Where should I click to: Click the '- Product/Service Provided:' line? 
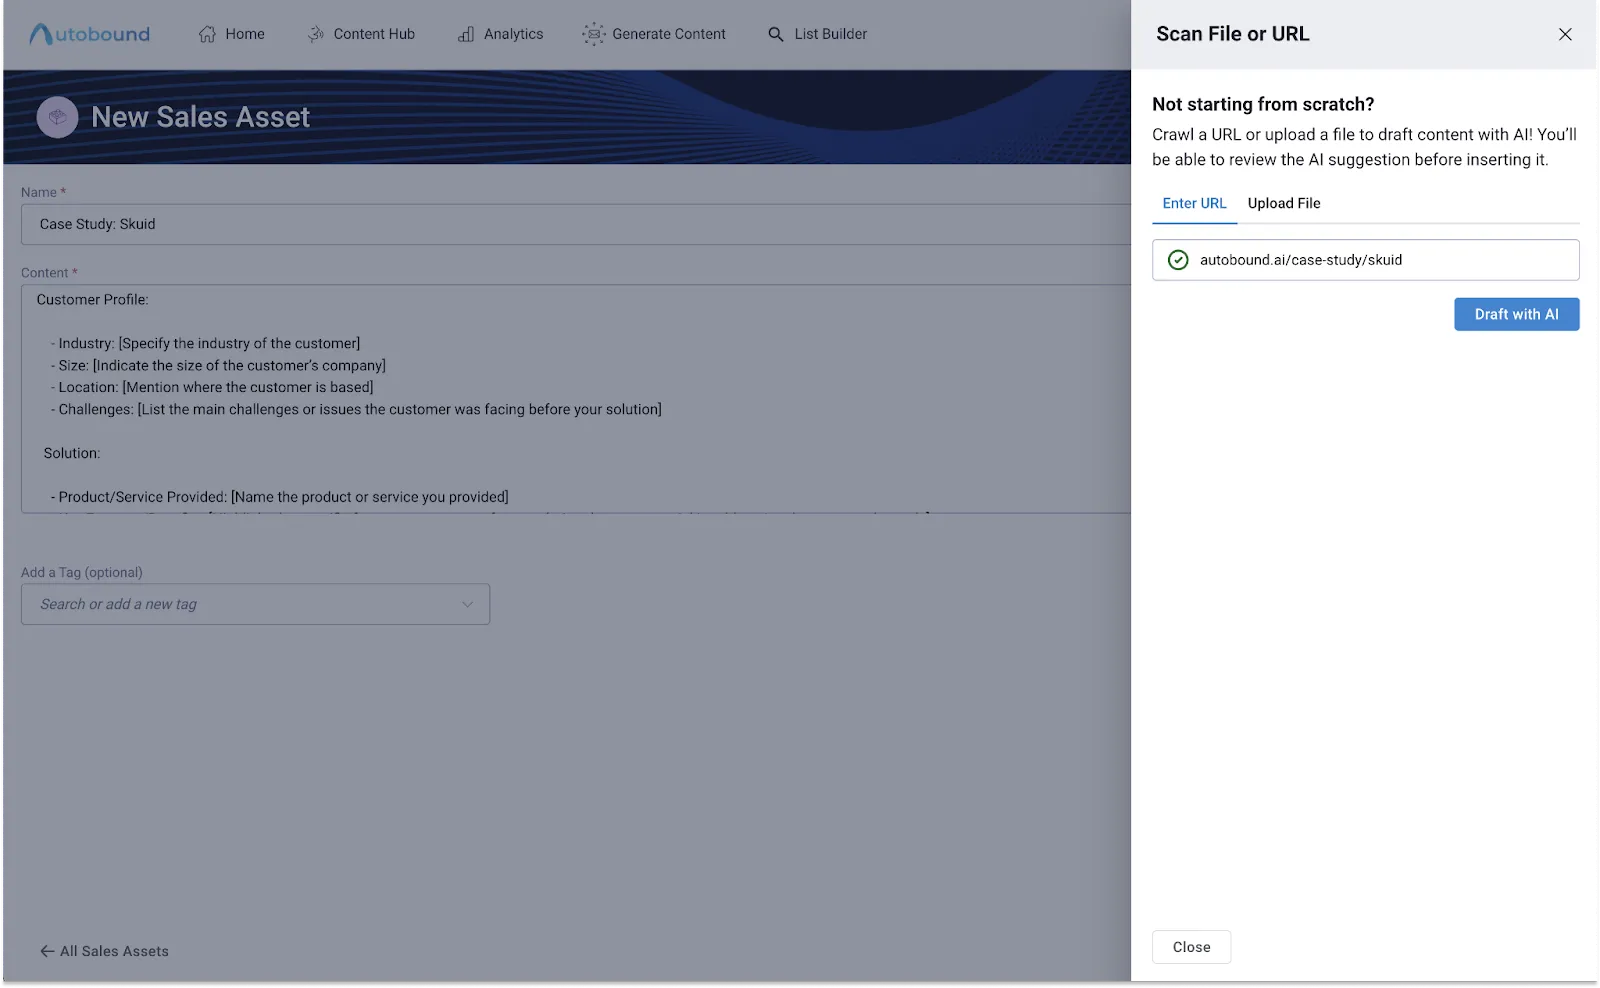(280, 497)
